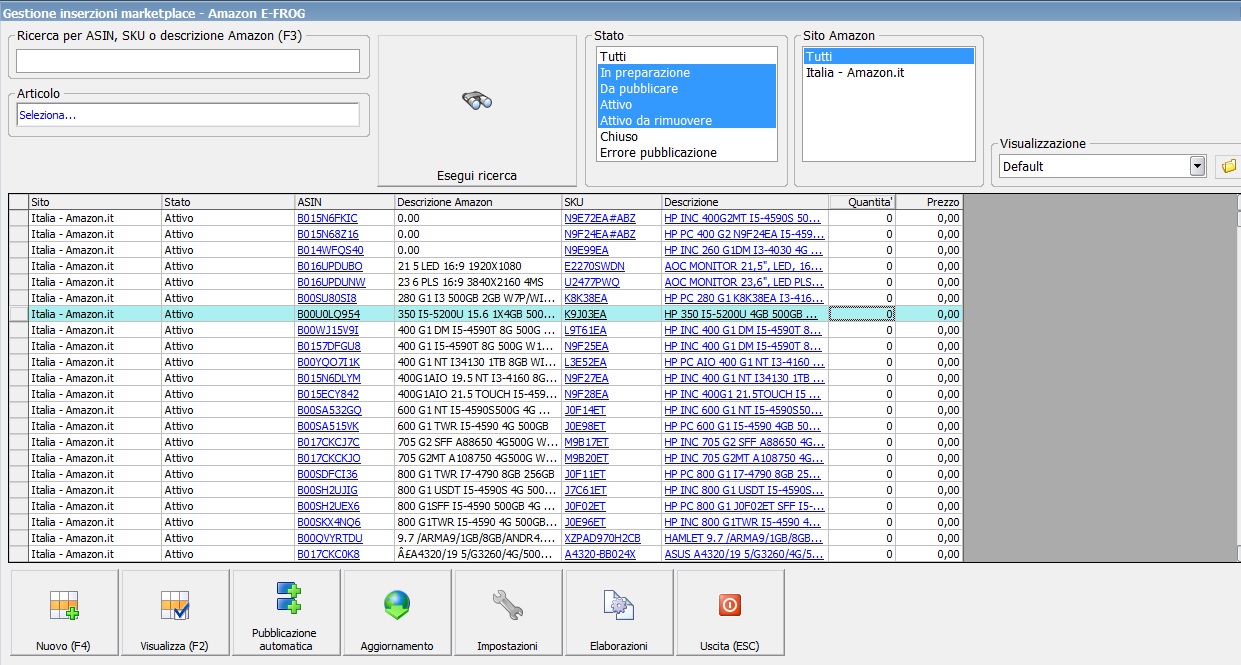This screenshot has width=1241, height=665.
Task: Start Pubblicazione automatica
Action: coord(286,612)
